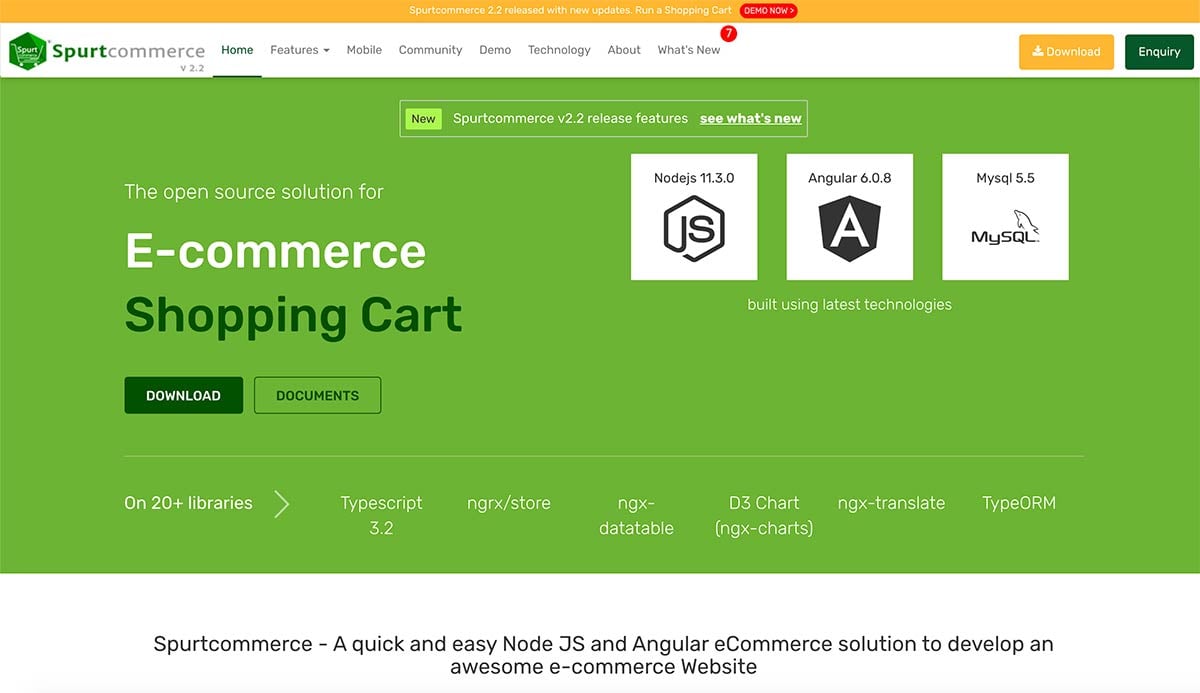
Task: Click the Spurtcommerce logo icon
Action: (x=28, y=51)
